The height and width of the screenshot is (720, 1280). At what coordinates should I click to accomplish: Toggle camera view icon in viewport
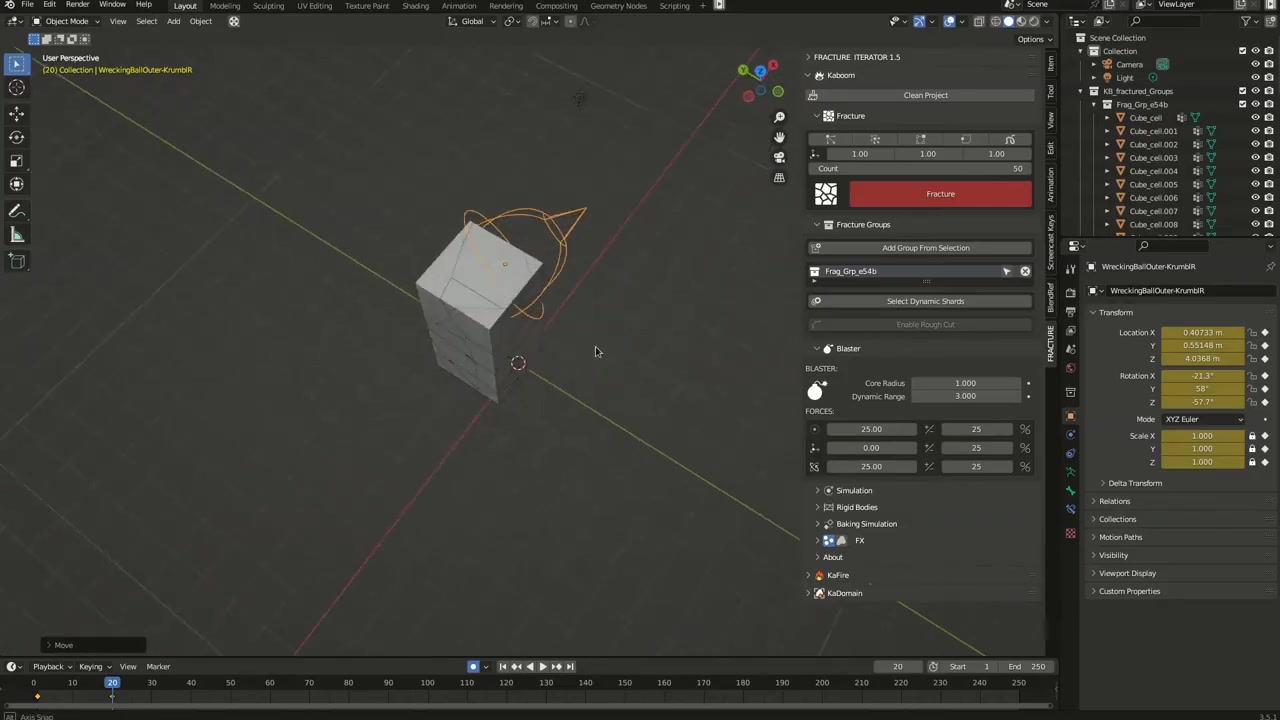[x=779, y=157]
